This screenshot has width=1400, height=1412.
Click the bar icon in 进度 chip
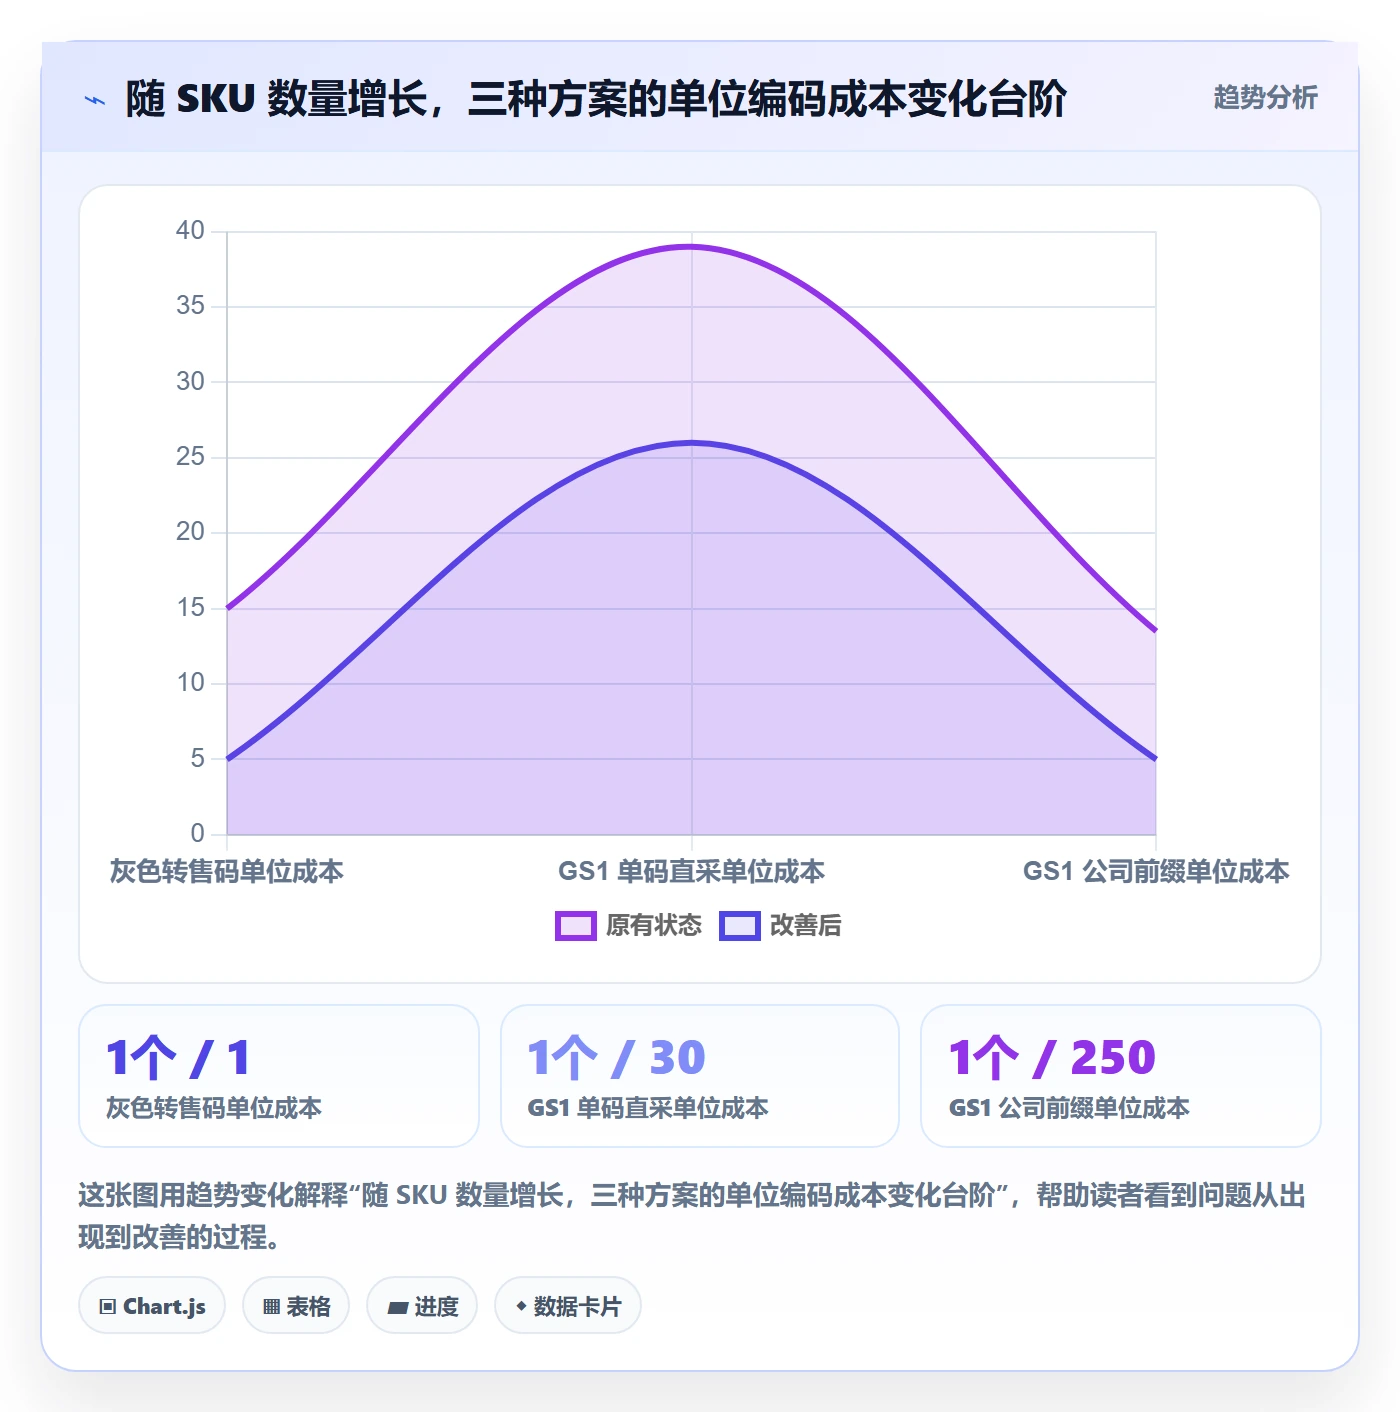(398, 1308)
